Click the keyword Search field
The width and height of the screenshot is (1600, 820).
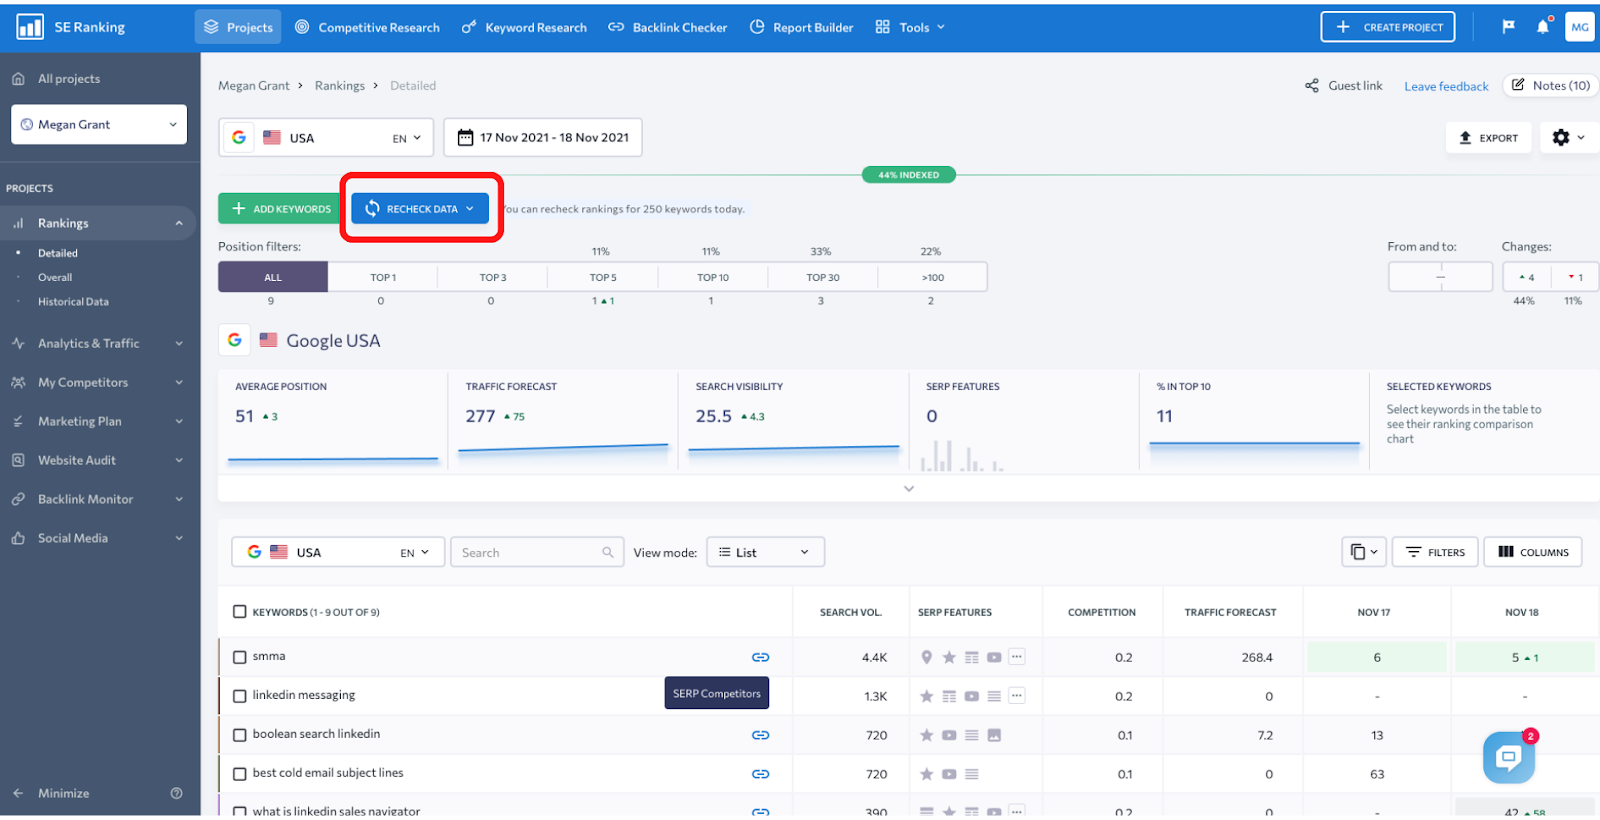pyautogui.click(x=537, y=552)
